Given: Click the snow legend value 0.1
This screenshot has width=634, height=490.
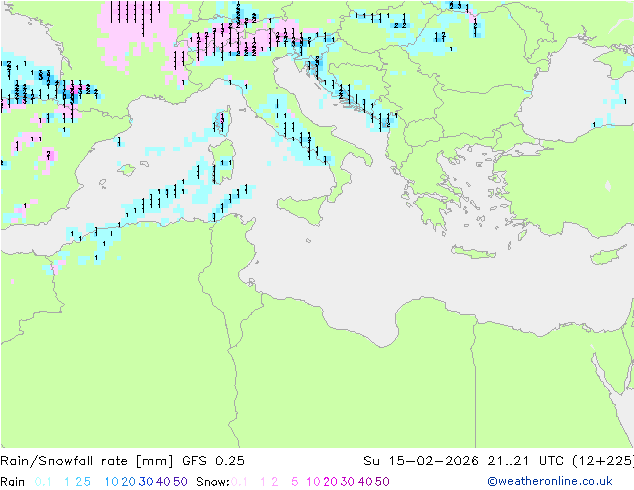Looking at the screenshot, I should point(239,482).
